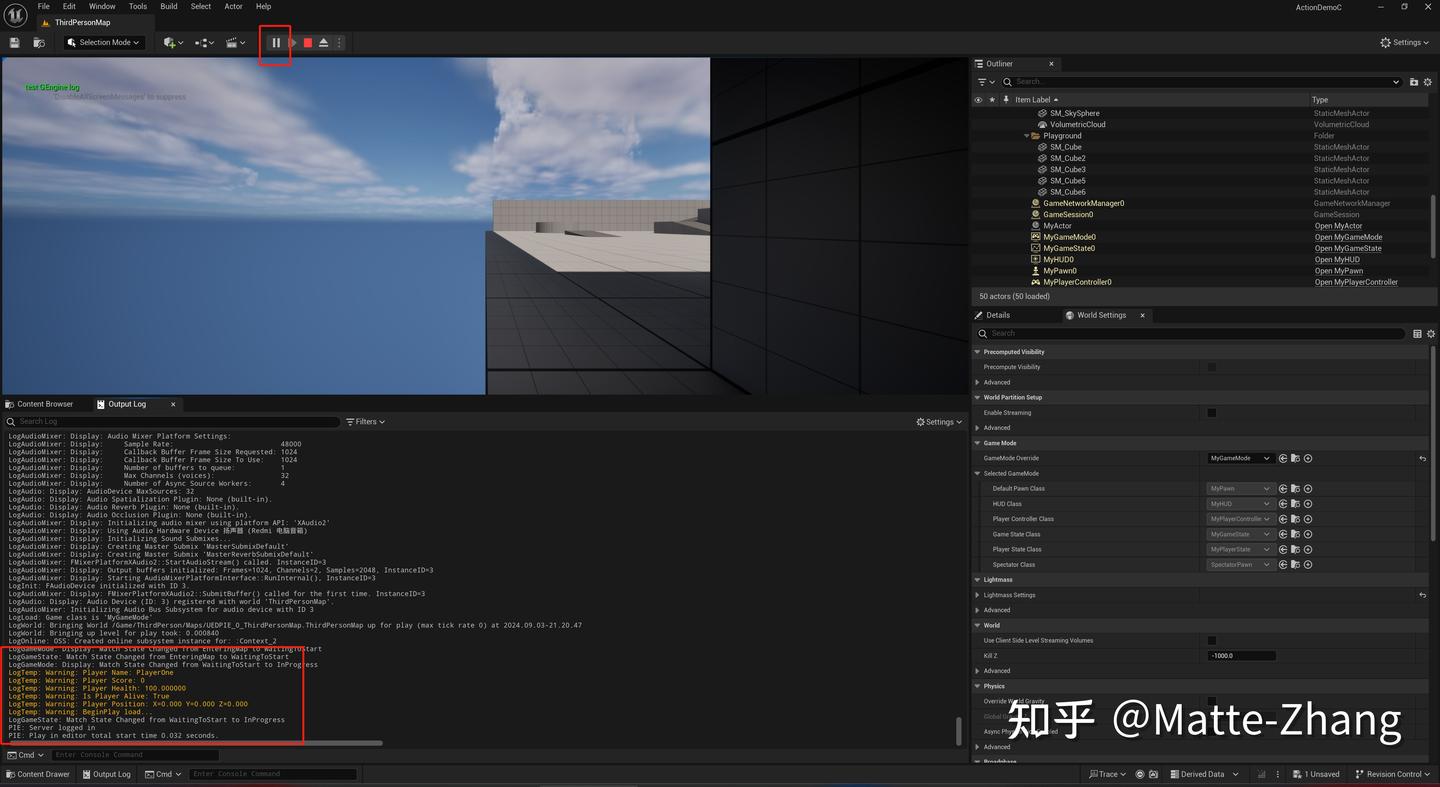
Task: Open the Outliner filter icon
Action: point(982,82)
